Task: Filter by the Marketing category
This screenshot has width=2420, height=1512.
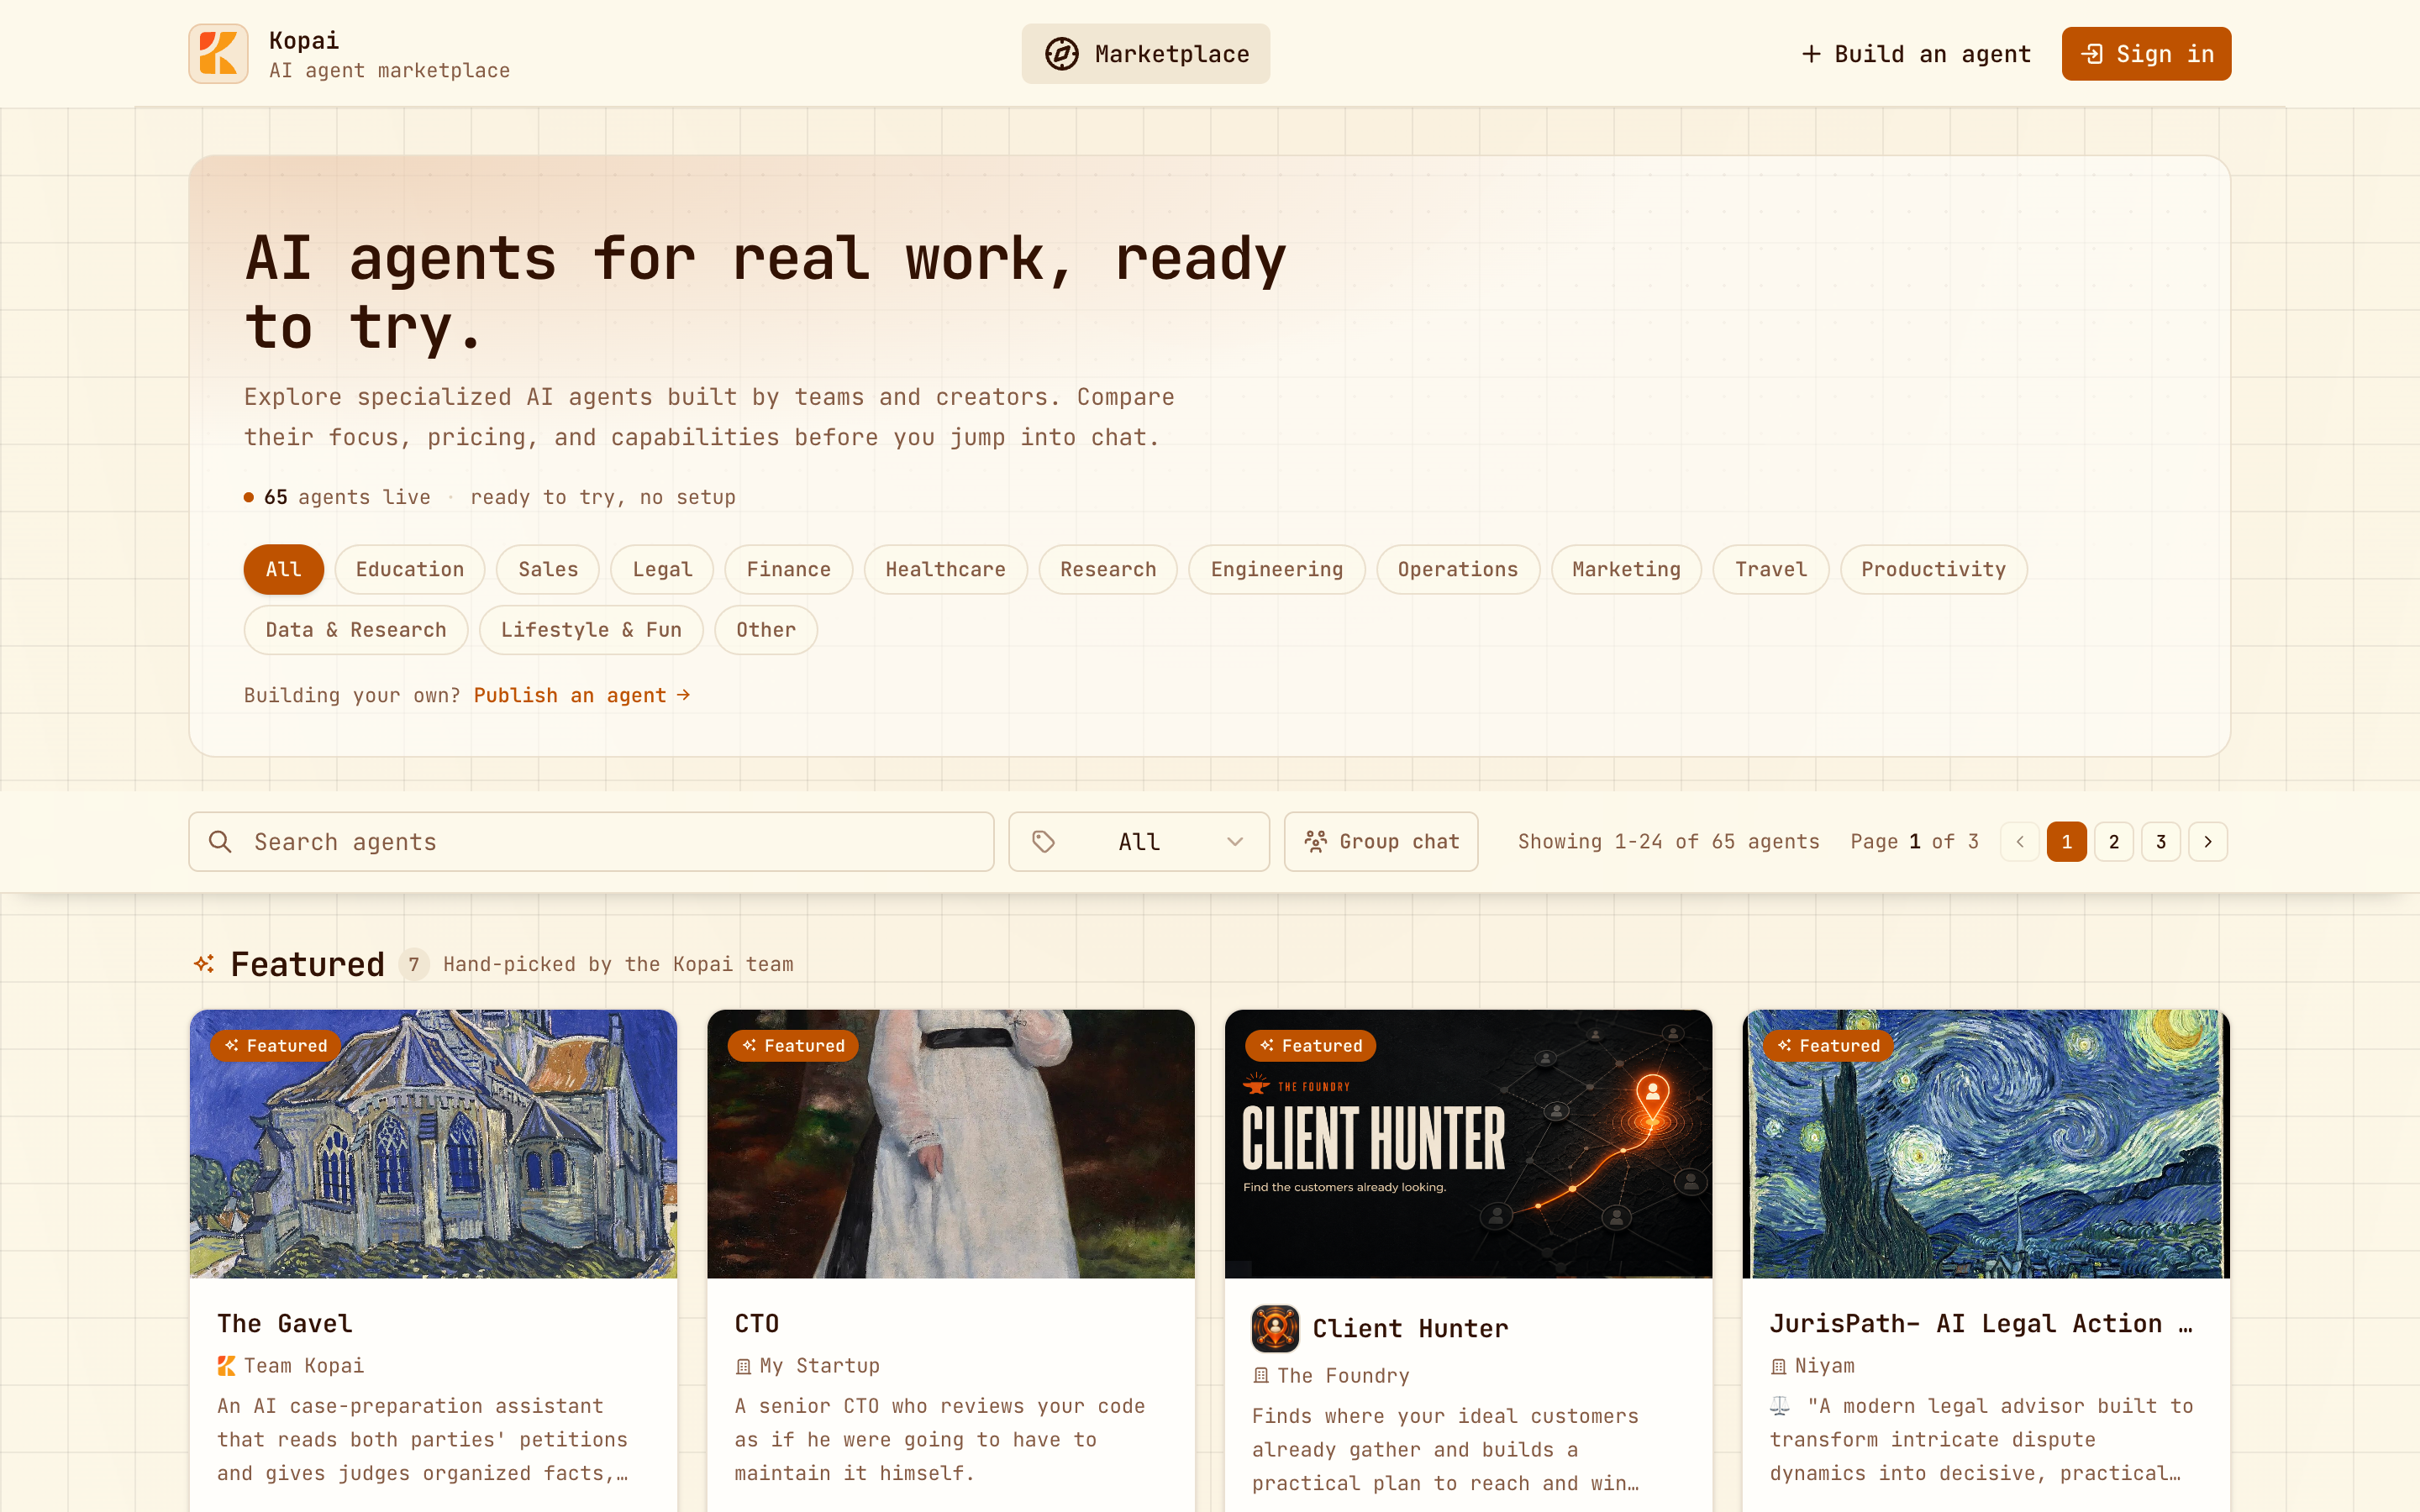Action: 1626,570
